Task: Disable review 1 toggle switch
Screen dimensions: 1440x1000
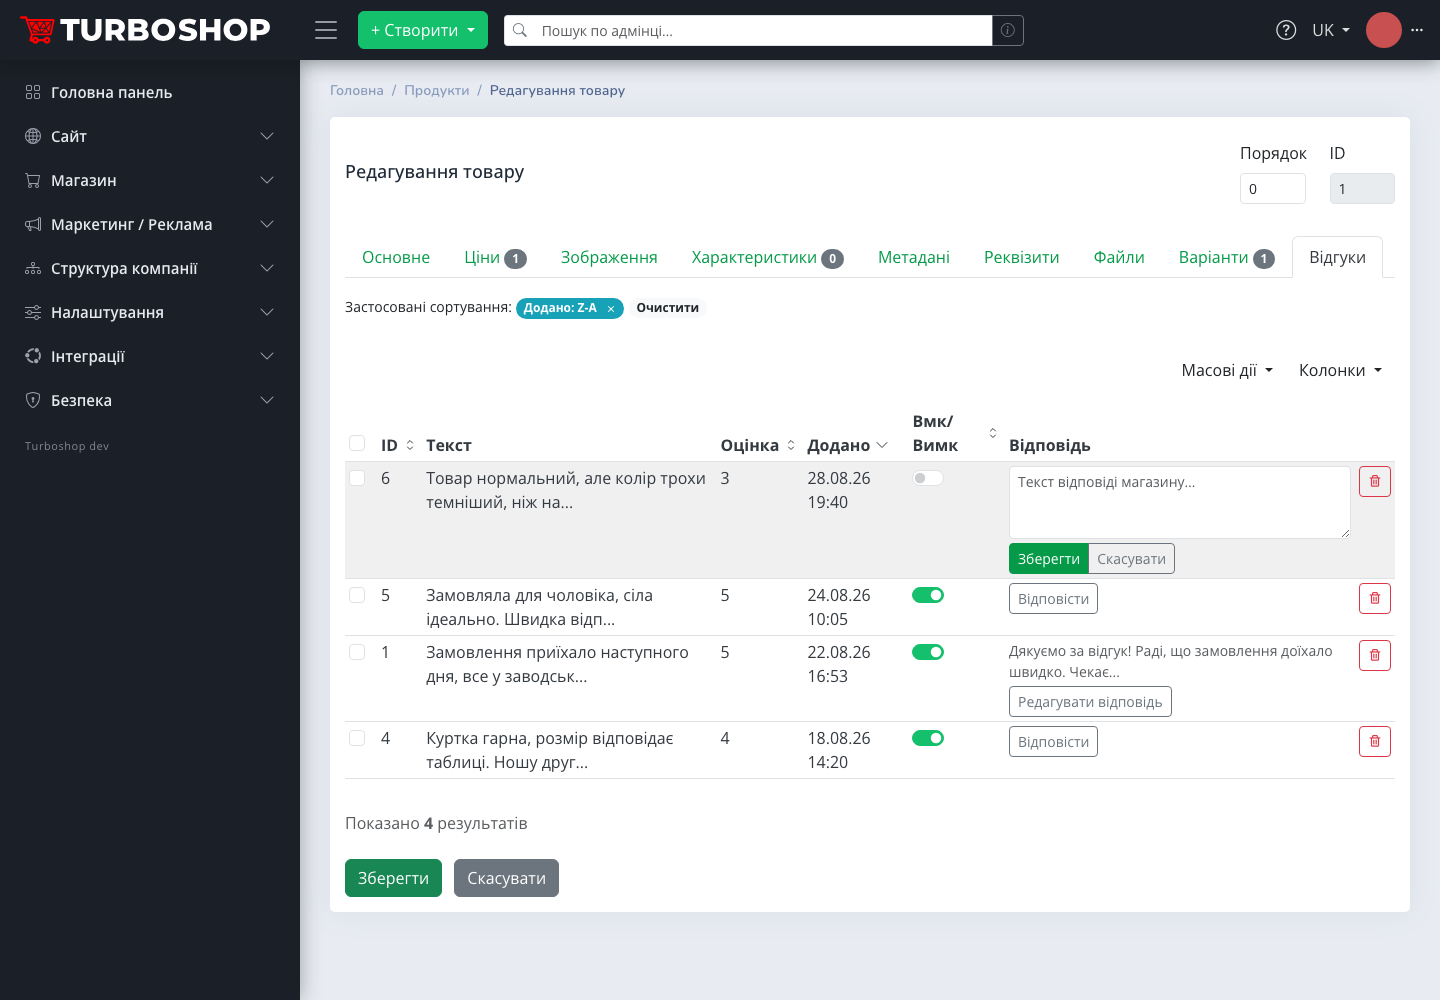Action: coord(928,652)
